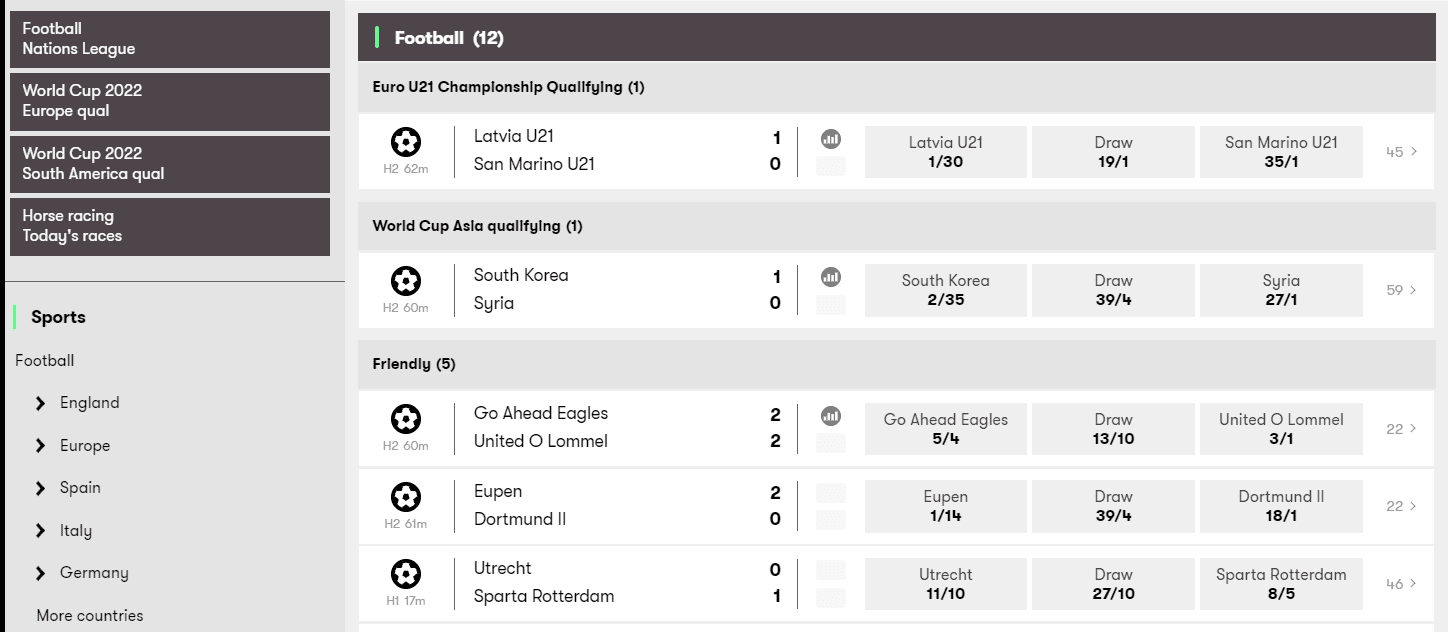Click football icon beside South Korea match
Screen dimensions: 1448x632
click(x=406, y=280)
